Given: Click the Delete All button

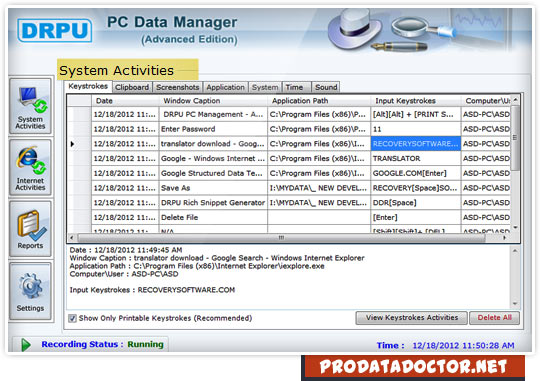Looking at the screenshot, I should [495, 318].
